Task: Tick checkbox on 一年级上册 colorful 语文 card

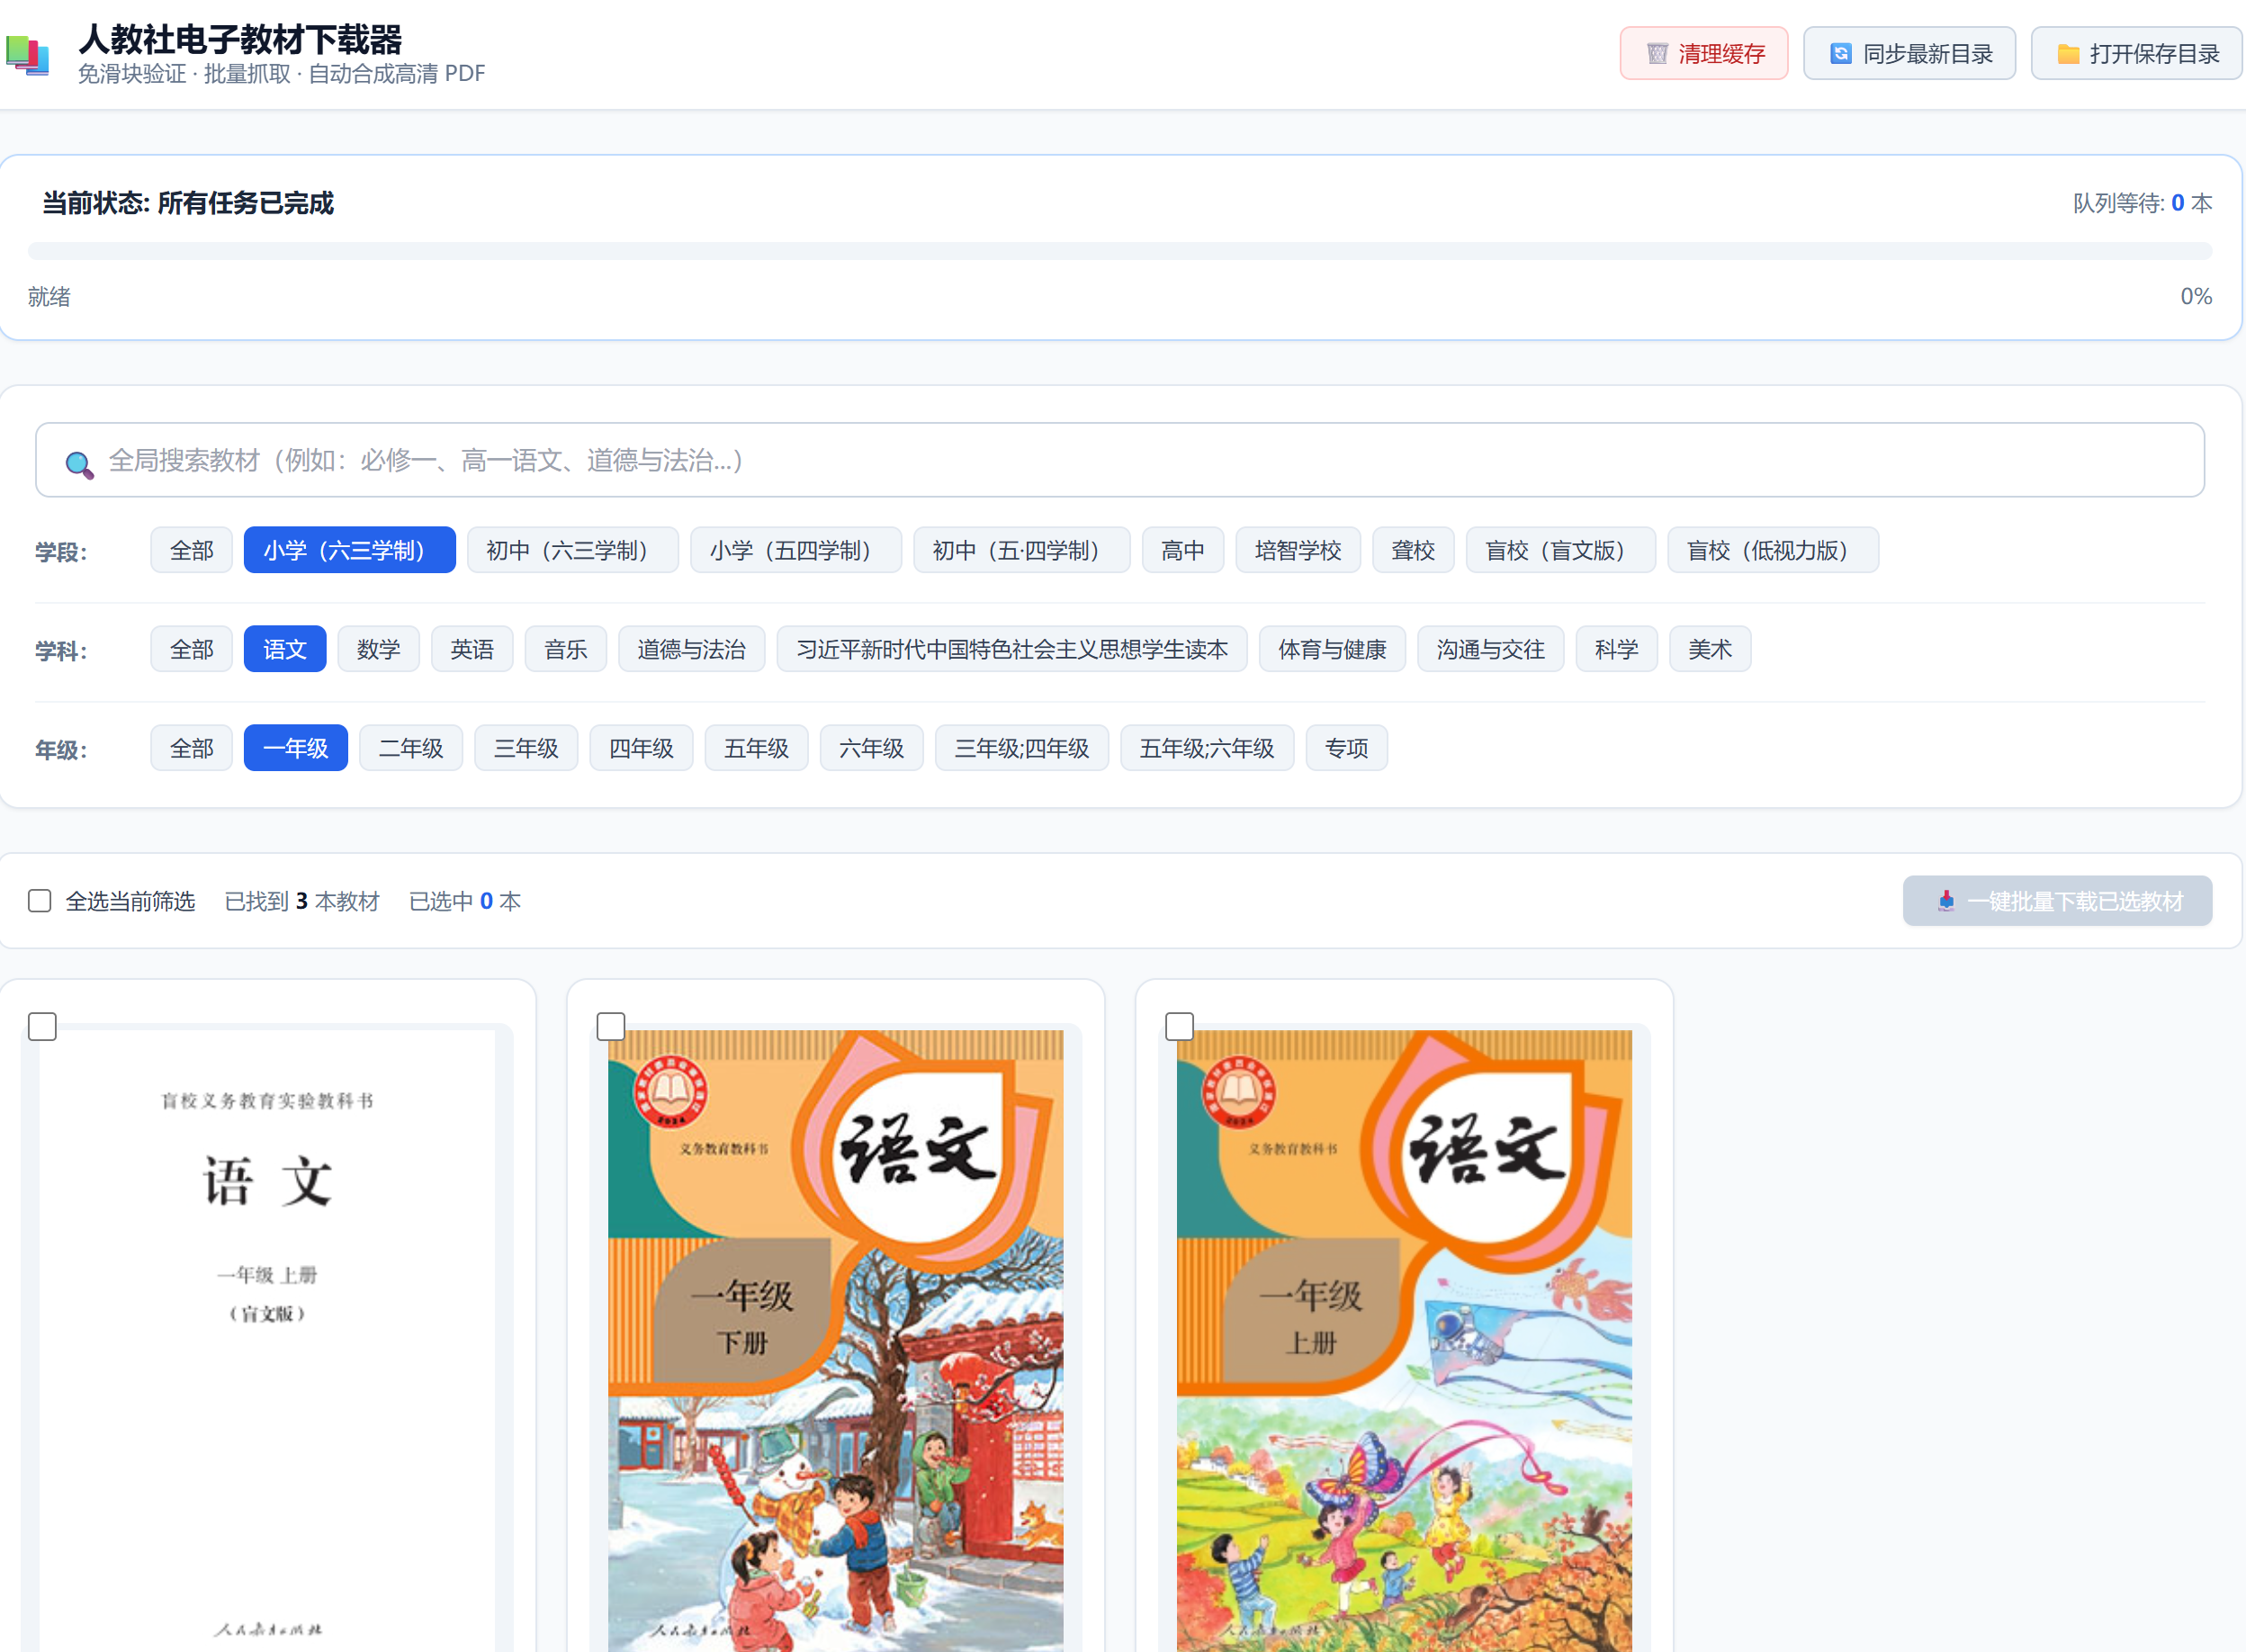Action: tap(1179, 1026)
